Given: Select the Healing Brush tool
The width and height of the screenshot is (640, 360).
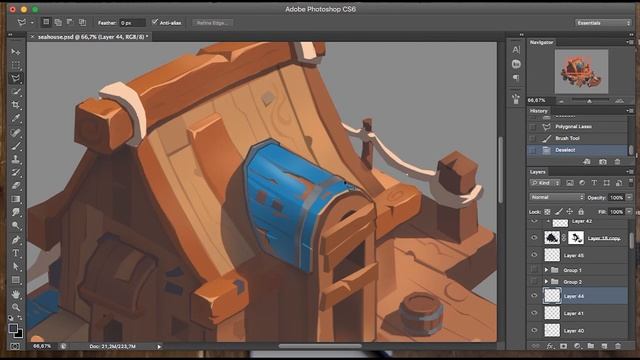Looking at the screenshot, I should point(16,132).
